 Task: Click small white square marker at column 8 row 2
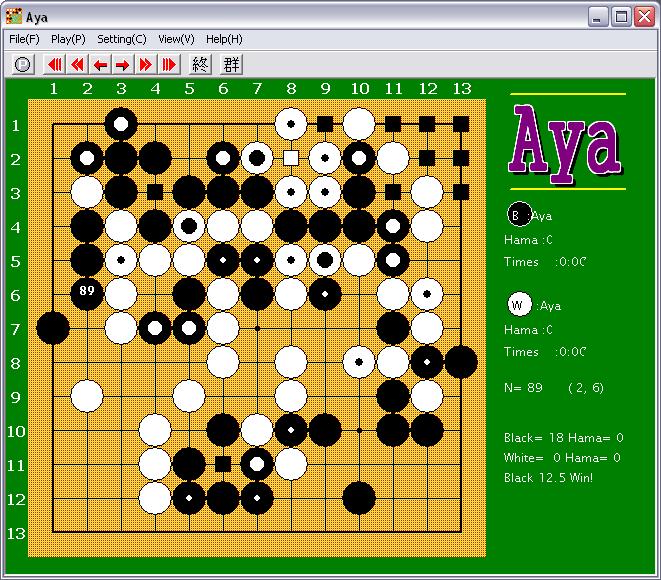tap(291, 158)
